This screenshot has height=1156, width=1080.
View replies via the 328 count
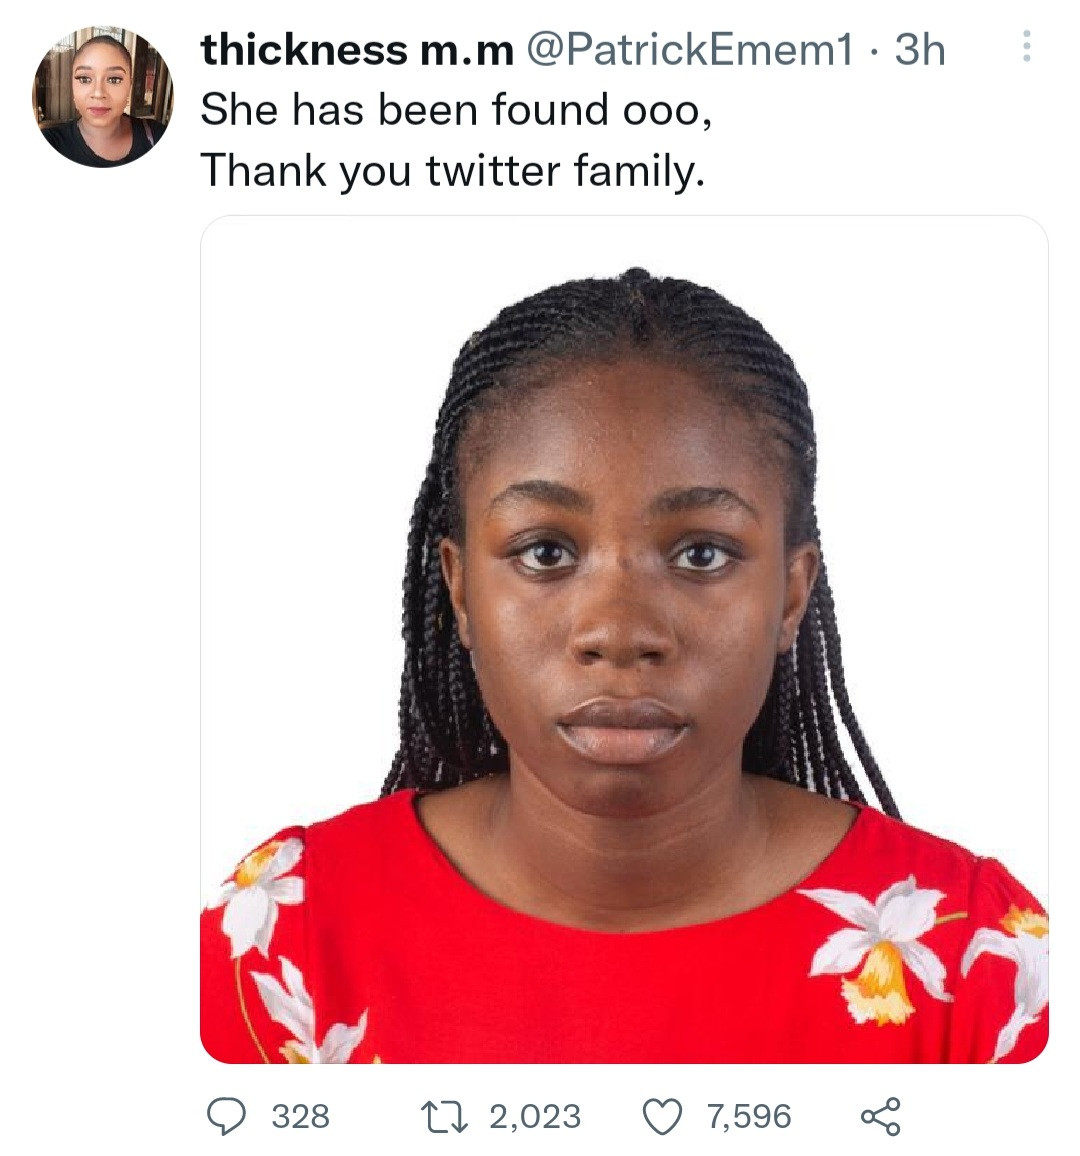click(x=300, y=1116)
